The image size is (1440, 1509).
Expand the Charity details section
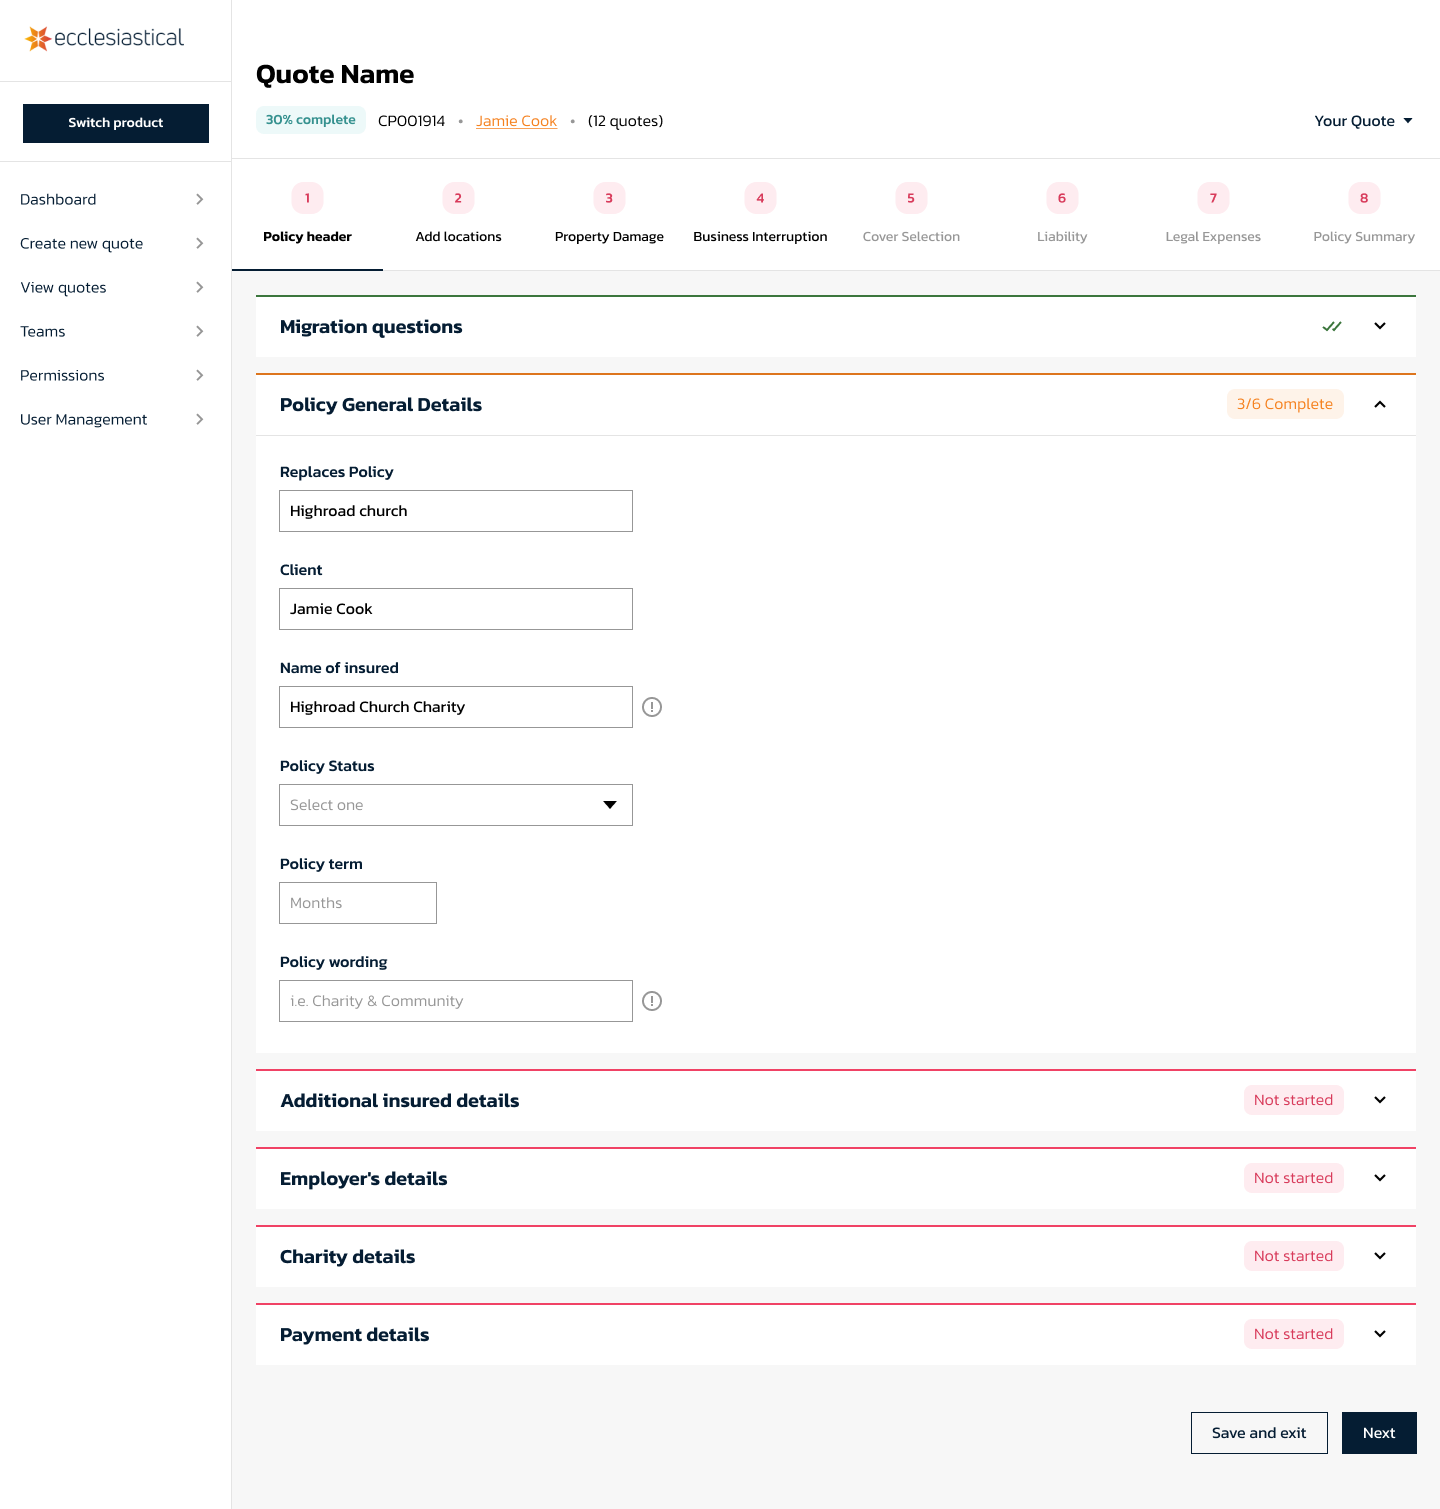pos(1380,1256)
